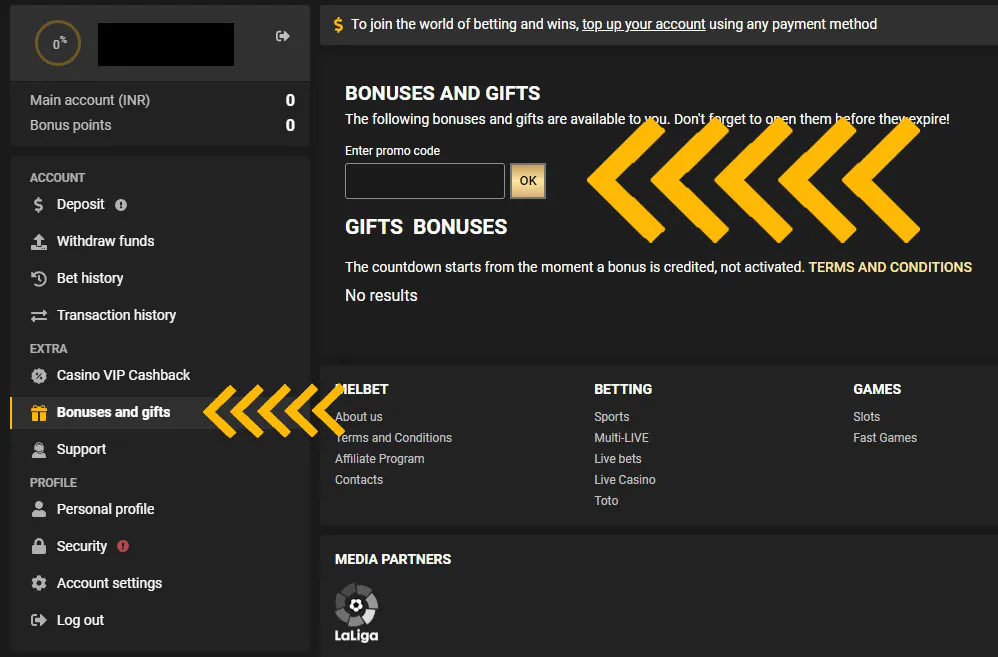This screenshot has width=998, height=657.
Task: Click the profile completion 0% circle icon
Action: 57,43
